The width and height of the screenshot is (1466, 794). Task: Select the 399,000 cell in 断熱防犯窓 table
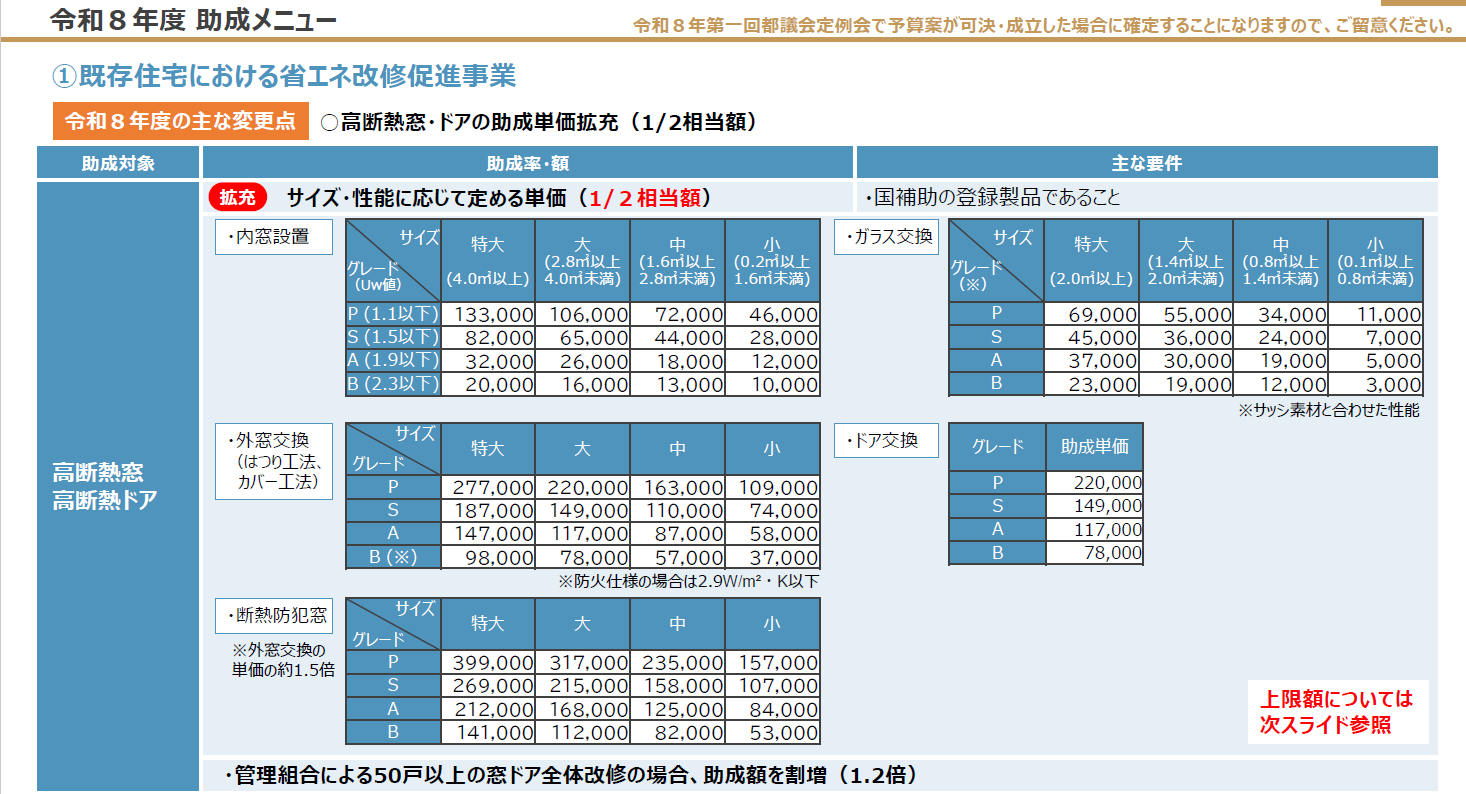tap(487, 663)
